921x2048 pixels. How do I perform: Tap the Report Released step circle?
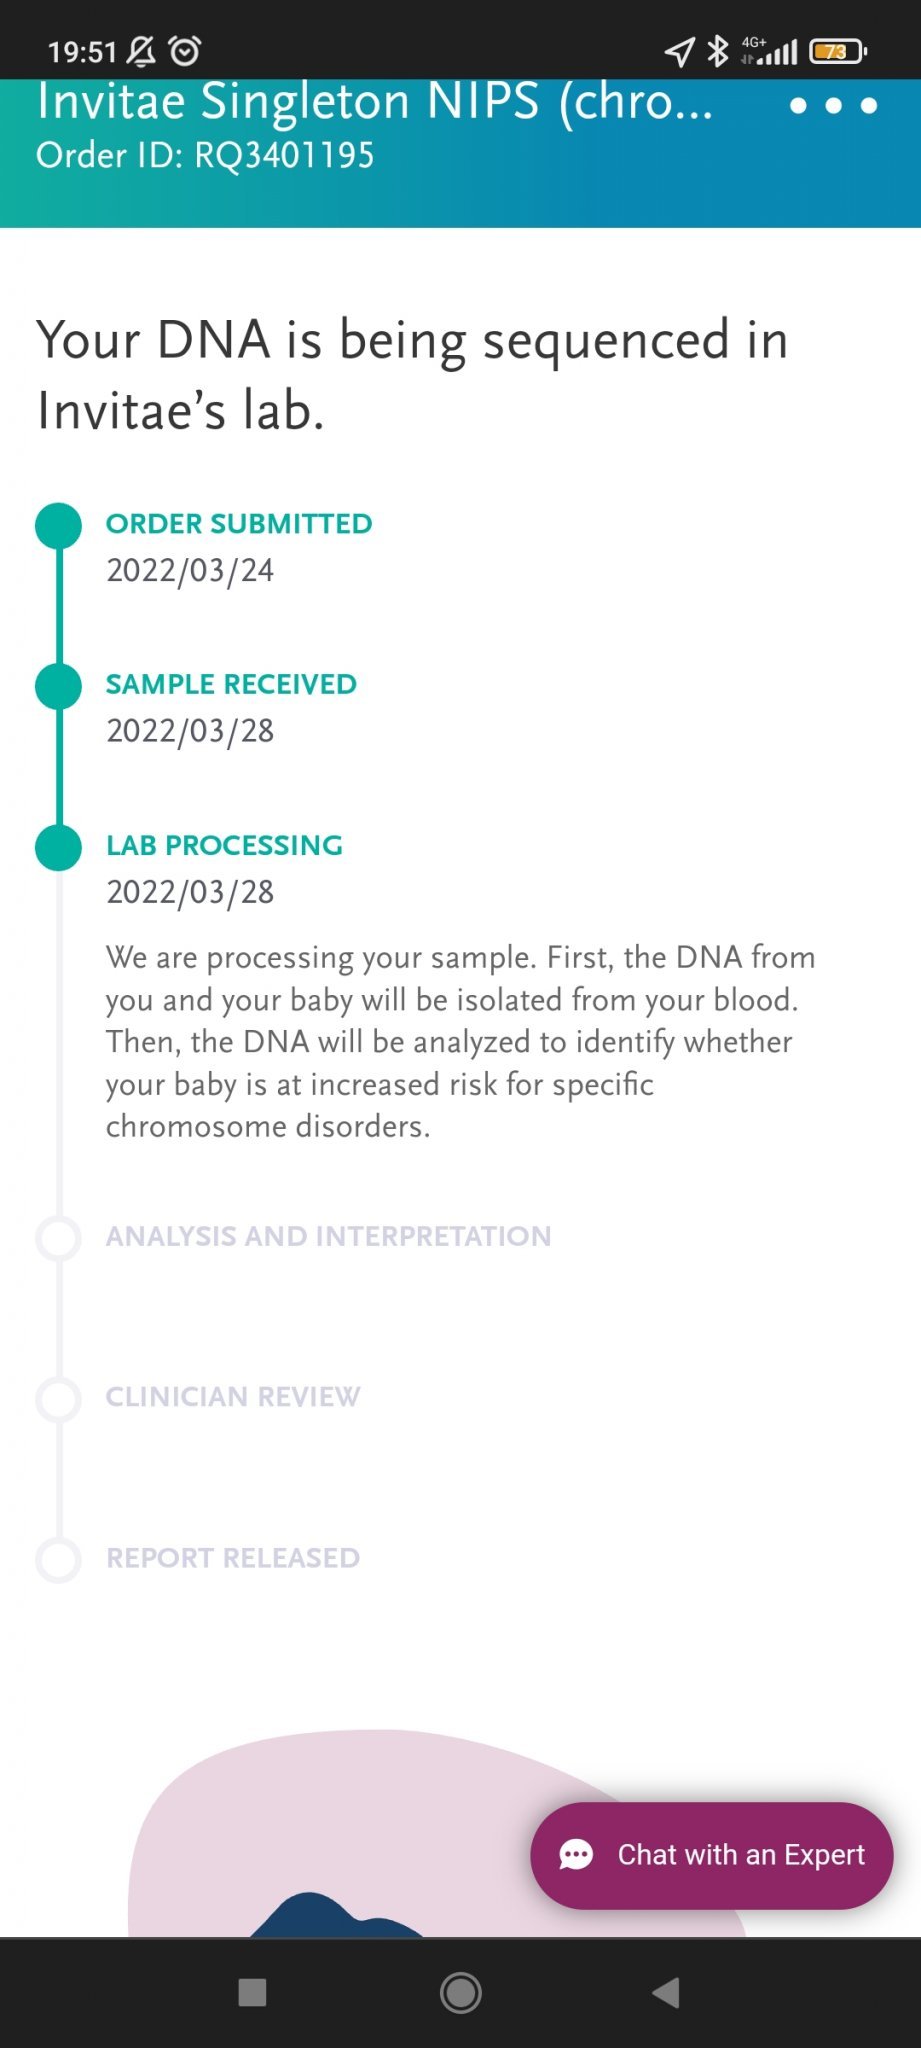coord(58,1560)
